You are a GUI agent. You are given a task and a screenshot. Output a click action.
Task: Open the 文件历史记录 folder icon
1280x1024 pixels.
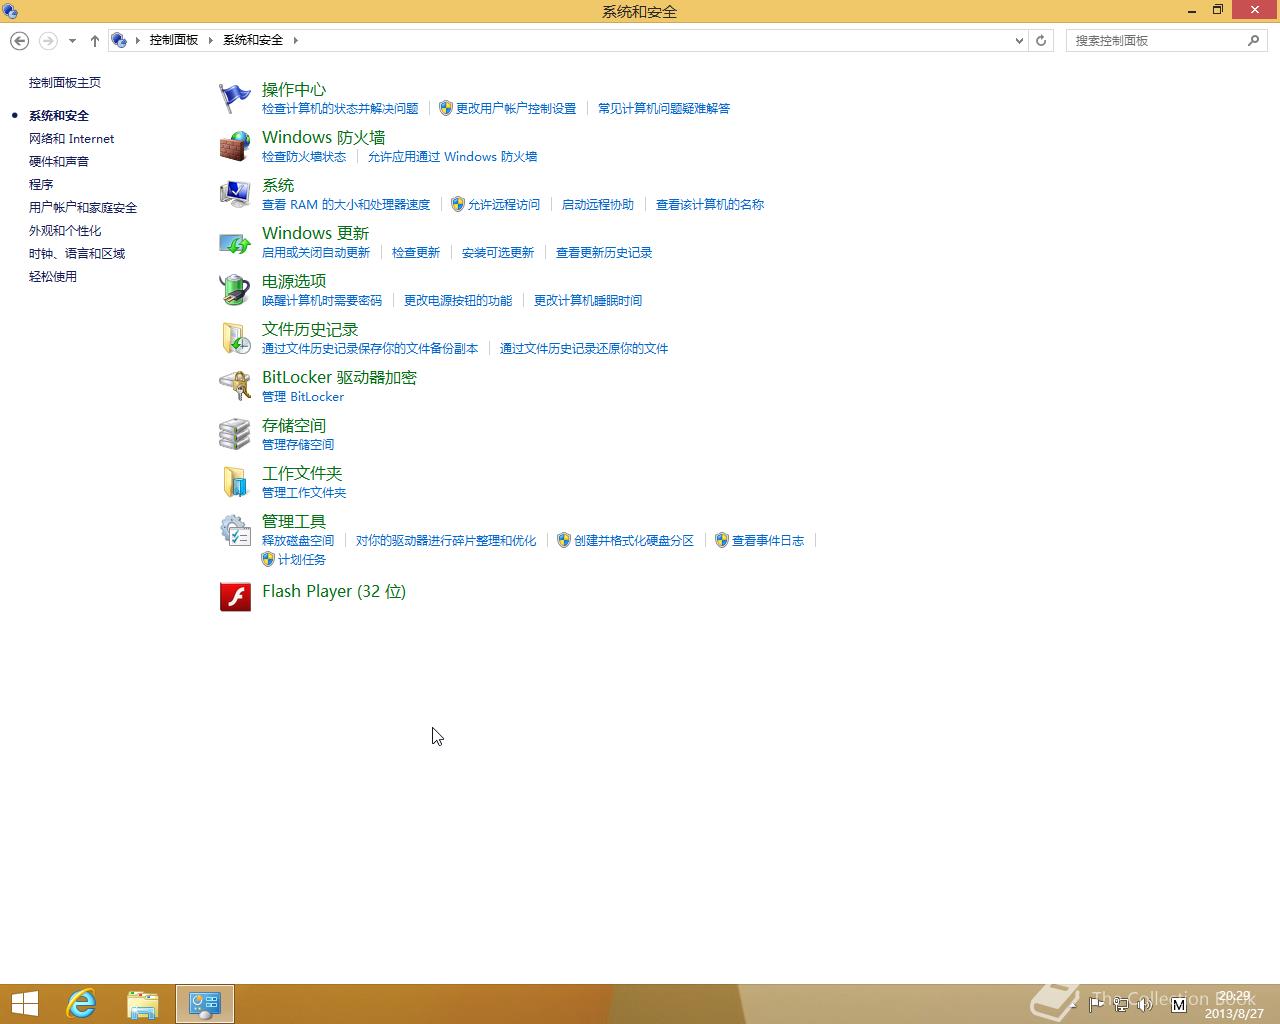point(235,338)
